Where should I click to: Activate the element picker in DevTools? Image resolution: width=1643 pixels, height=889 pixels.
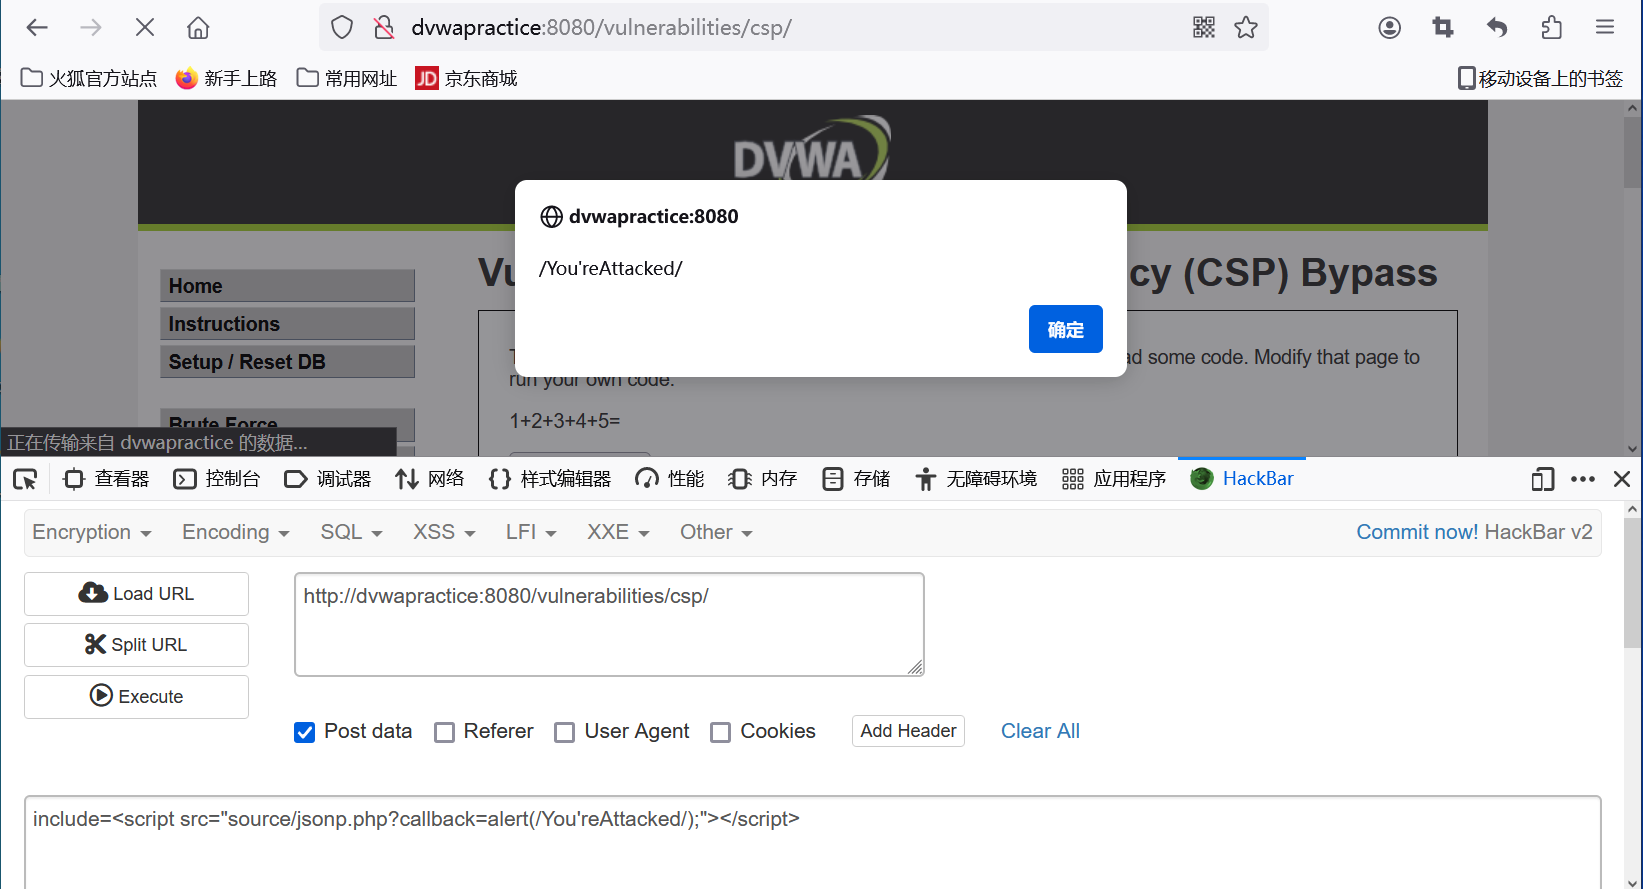point(25,480)
